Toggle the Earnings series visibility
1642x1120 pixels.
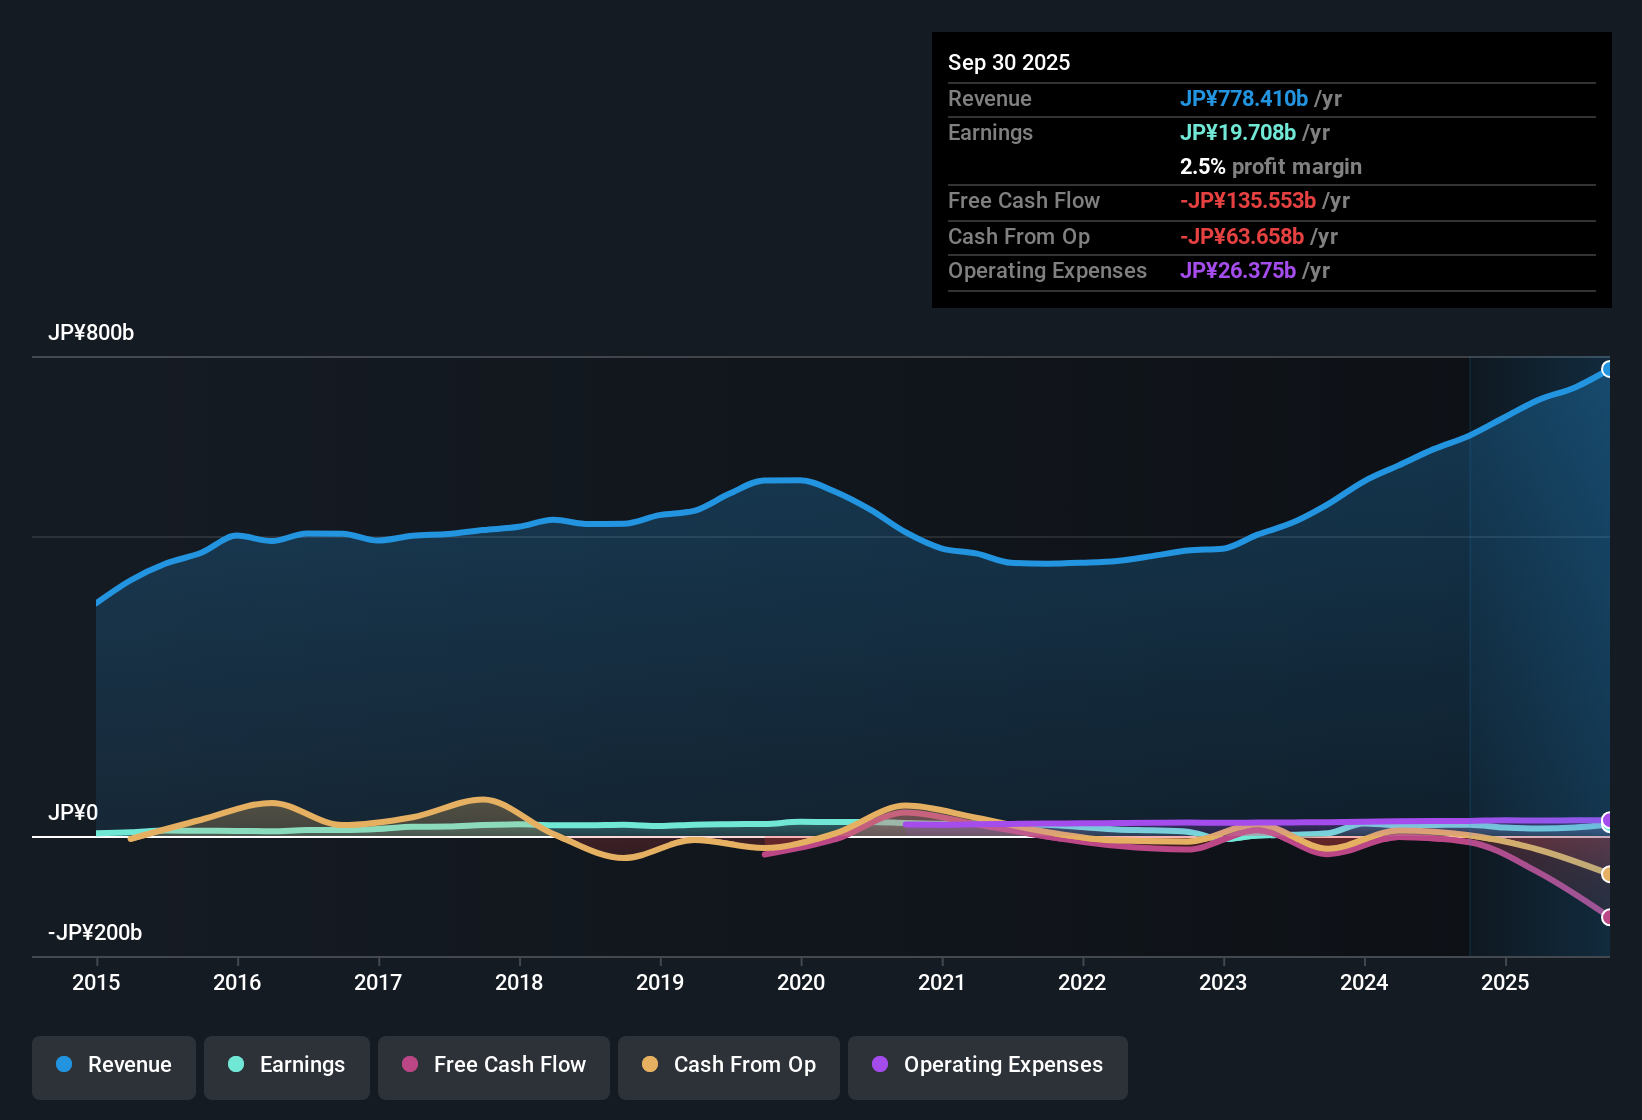pos(287,1065)
